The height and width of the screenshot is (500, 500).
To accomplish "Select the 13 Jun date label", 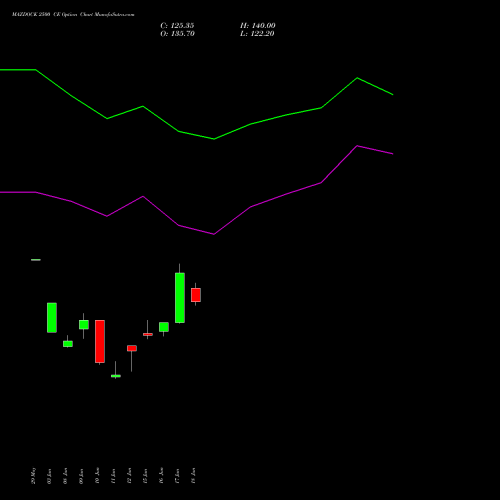I will click(145, 476).
